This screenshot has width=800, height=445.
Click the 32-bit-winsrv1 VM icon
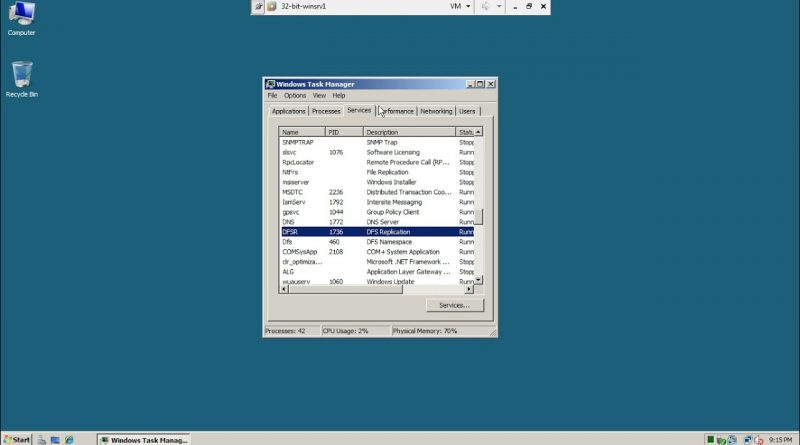click(x=272, y=7)
